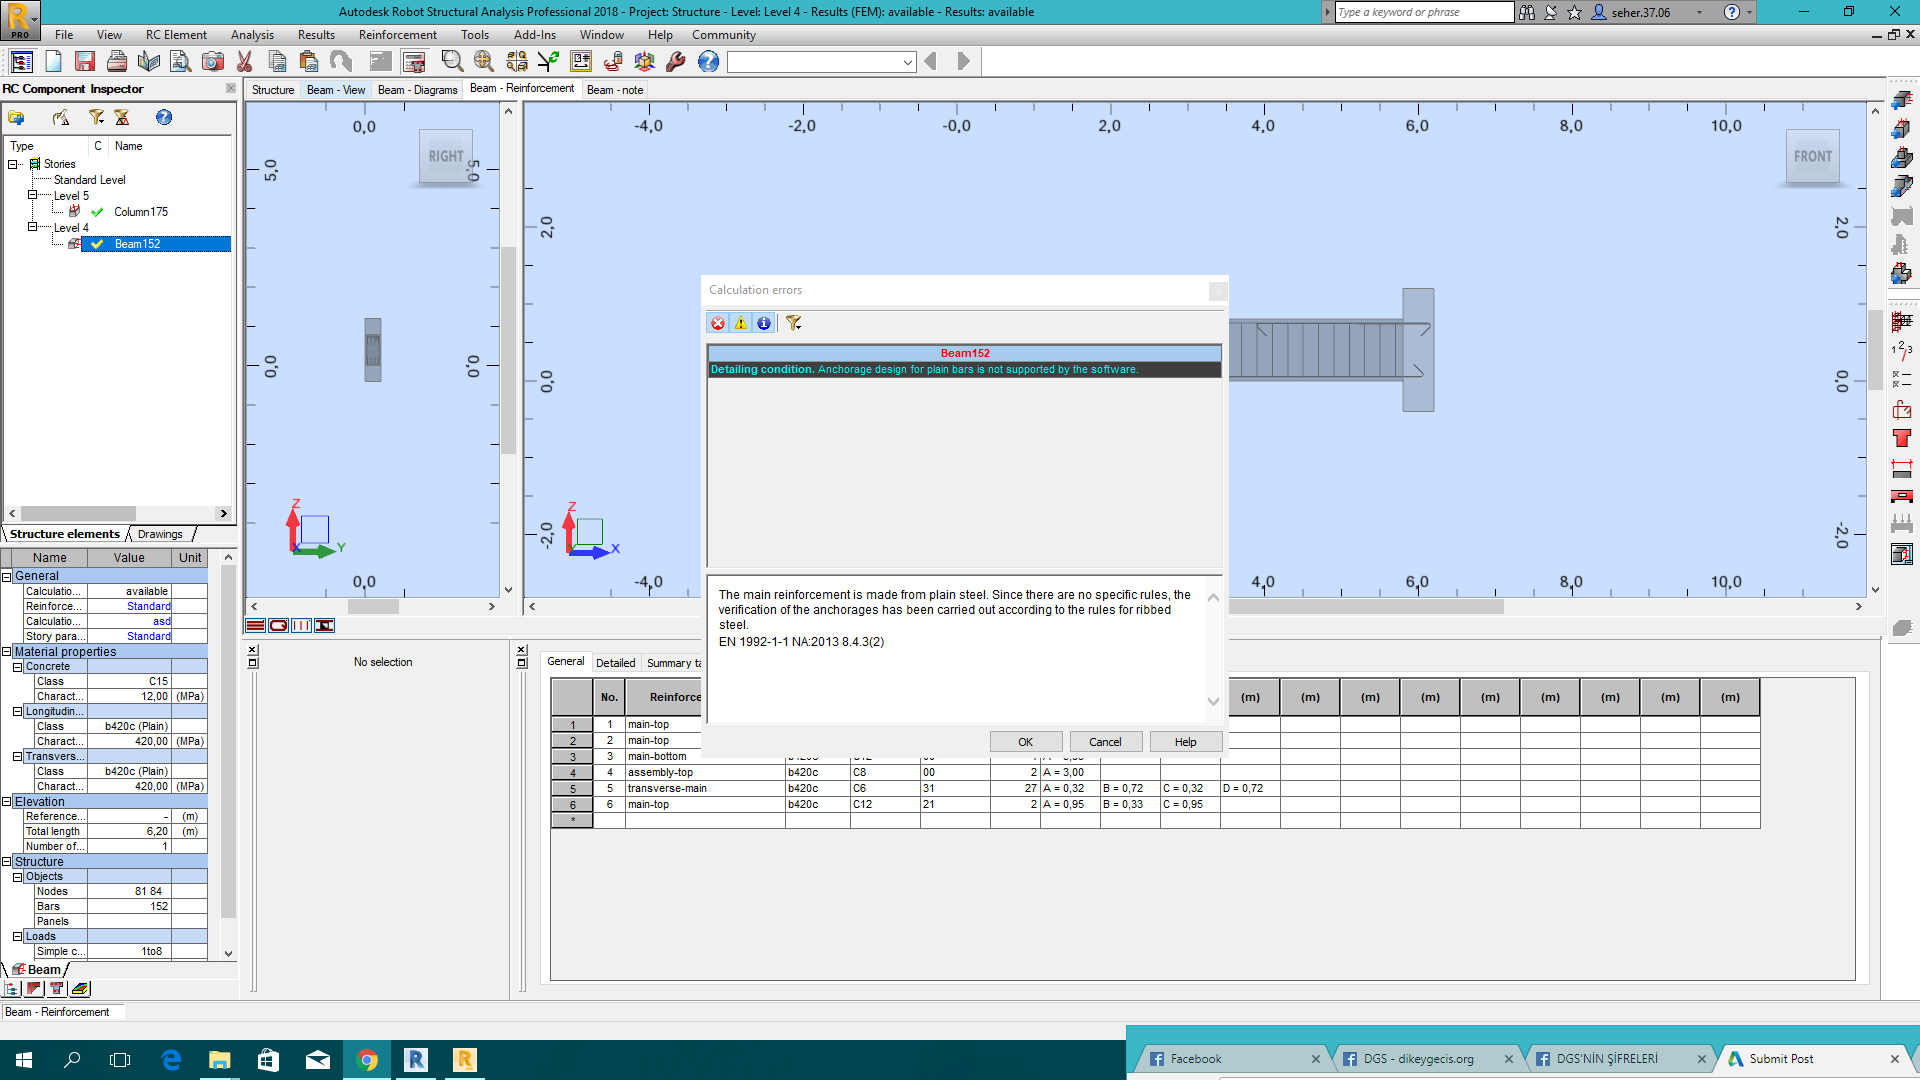
Task: Click the Save icon in the main toolbar
Action: (x=85, y=61)
